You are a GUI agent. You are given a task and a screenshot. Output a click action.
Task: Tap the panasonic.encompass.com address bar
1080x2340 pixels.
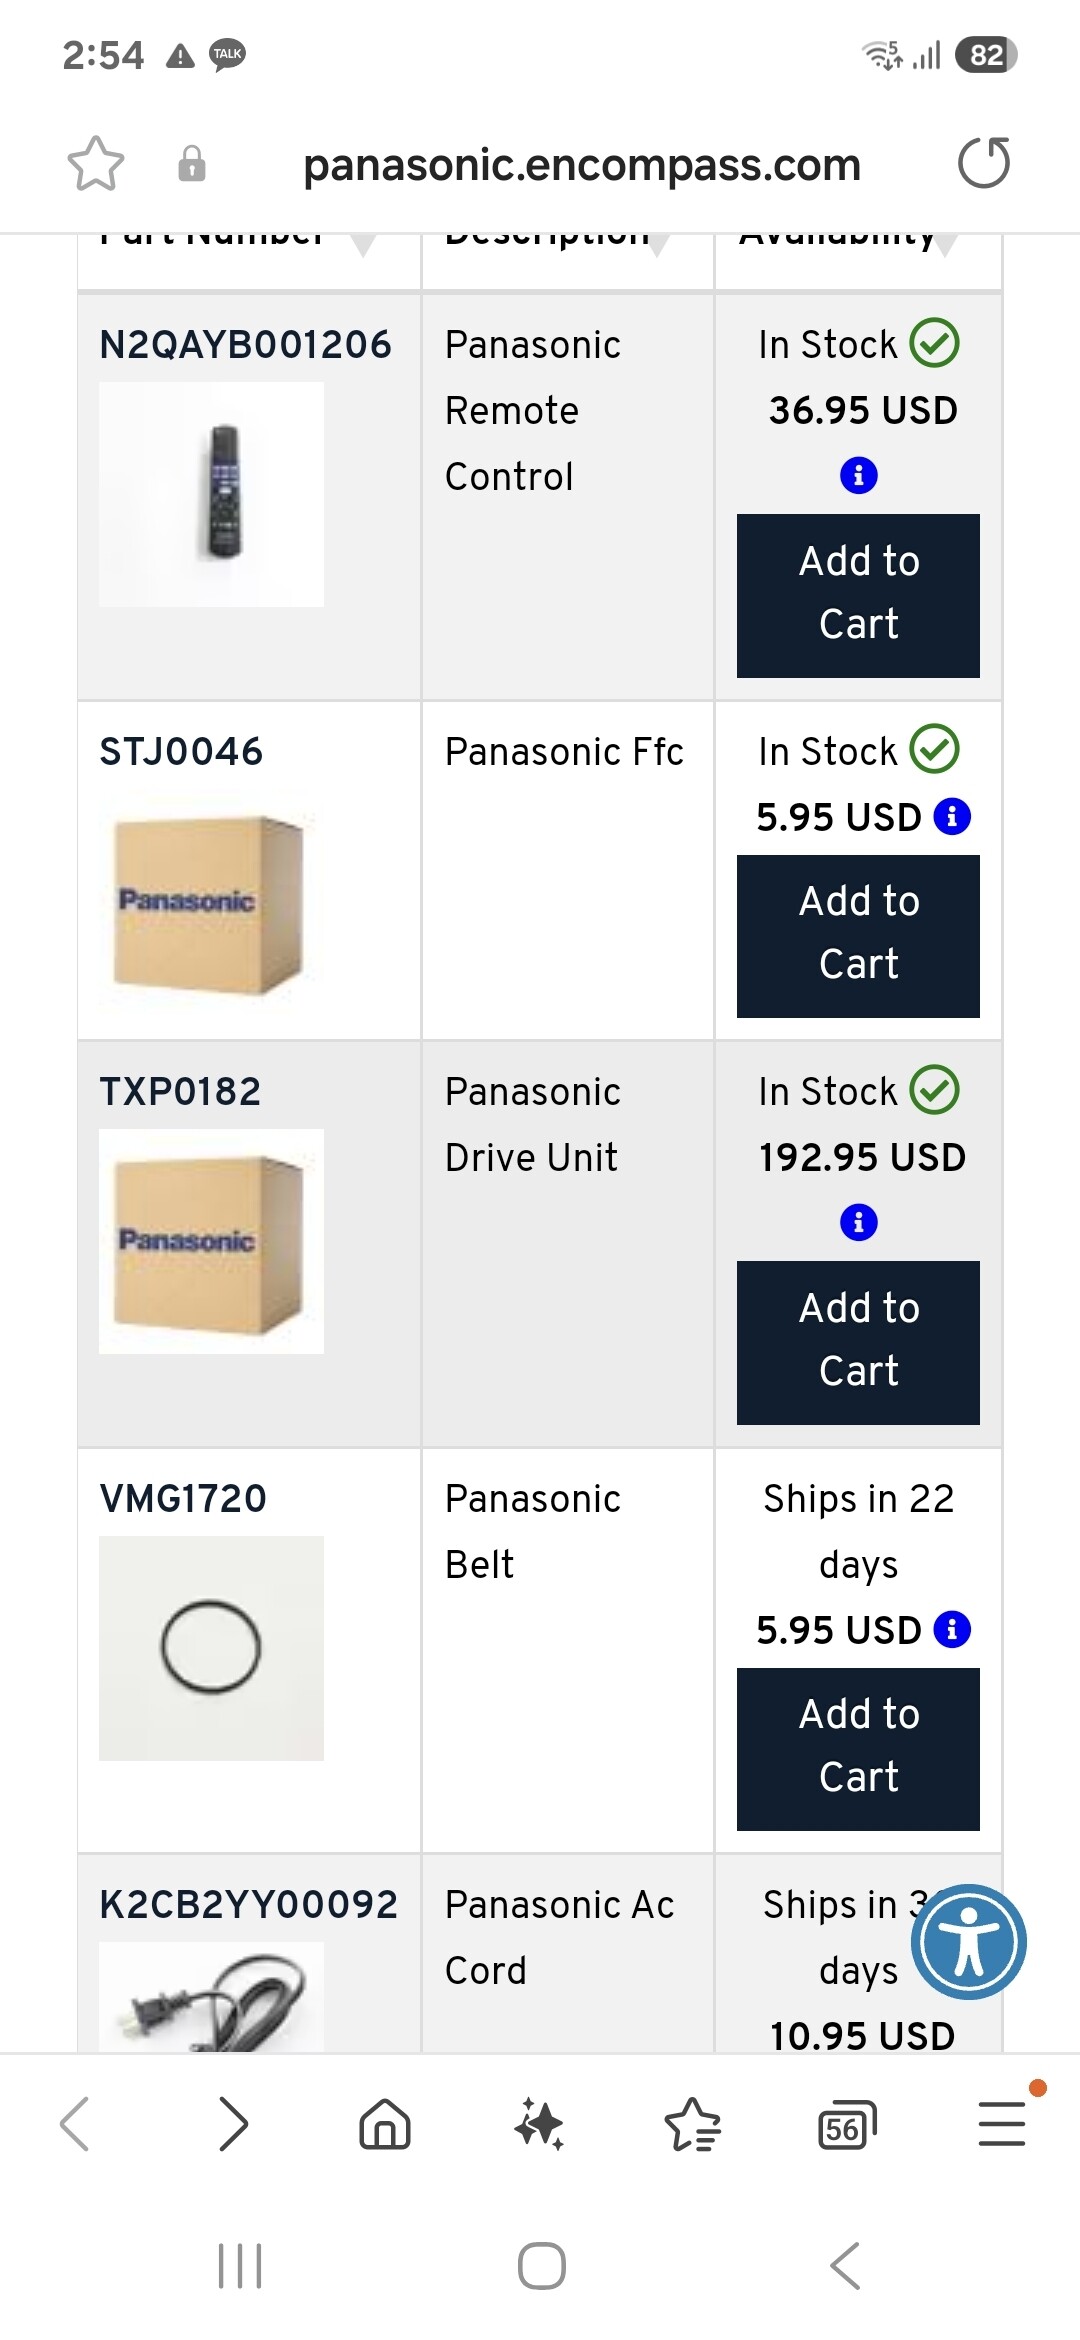[x=581, y=165]
